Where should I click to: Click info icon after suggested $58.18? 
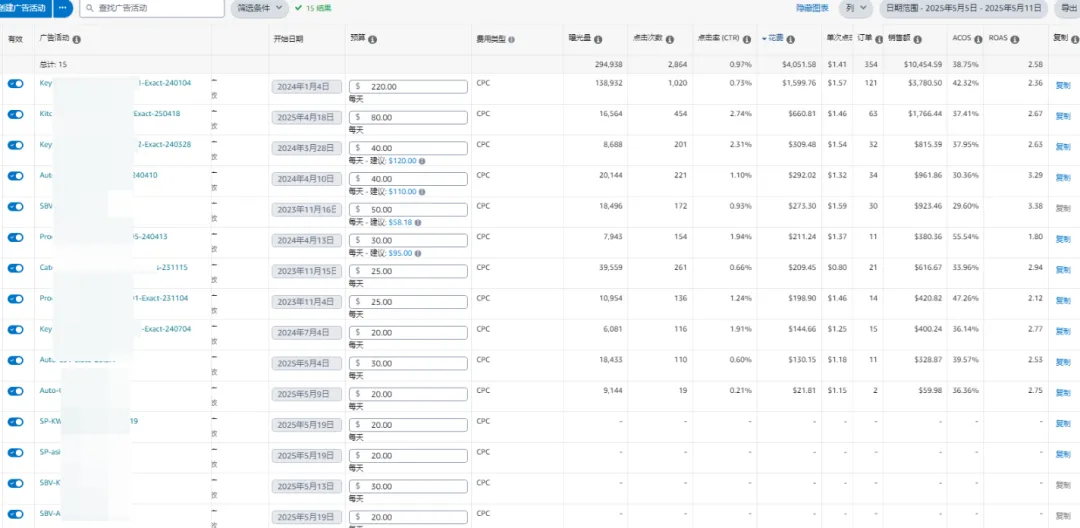[417, 222]
